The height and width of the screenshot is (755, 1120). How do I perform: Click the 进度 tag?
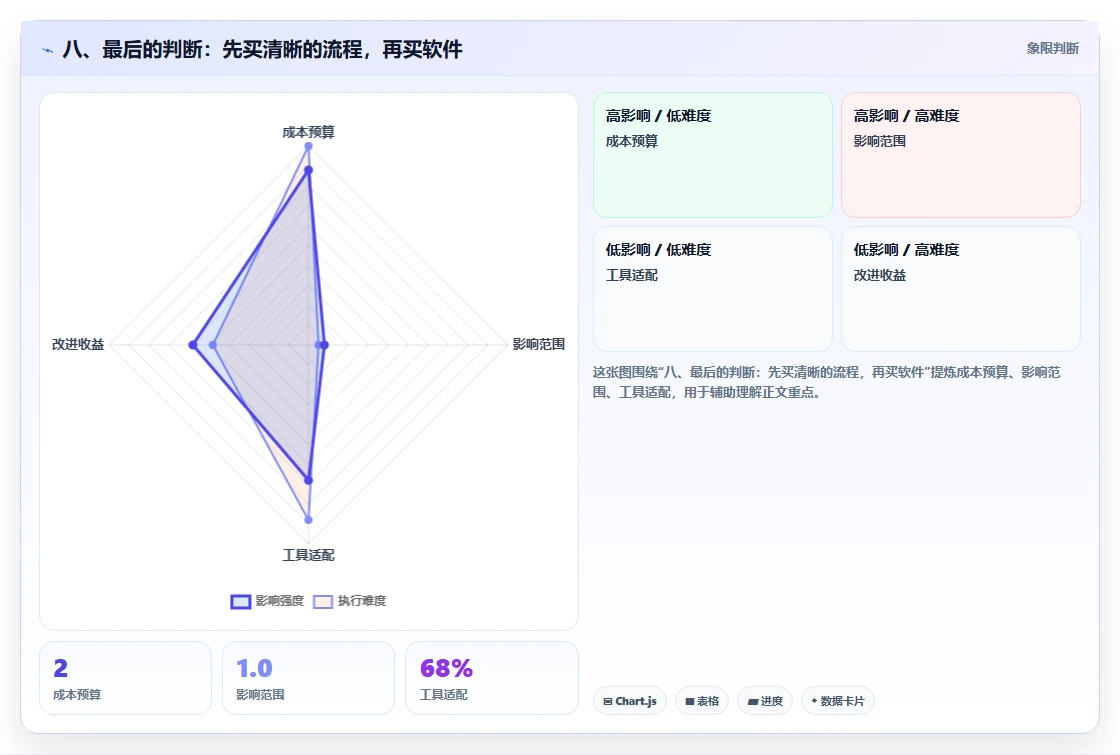pyautogui.click(x=764, y=701)
